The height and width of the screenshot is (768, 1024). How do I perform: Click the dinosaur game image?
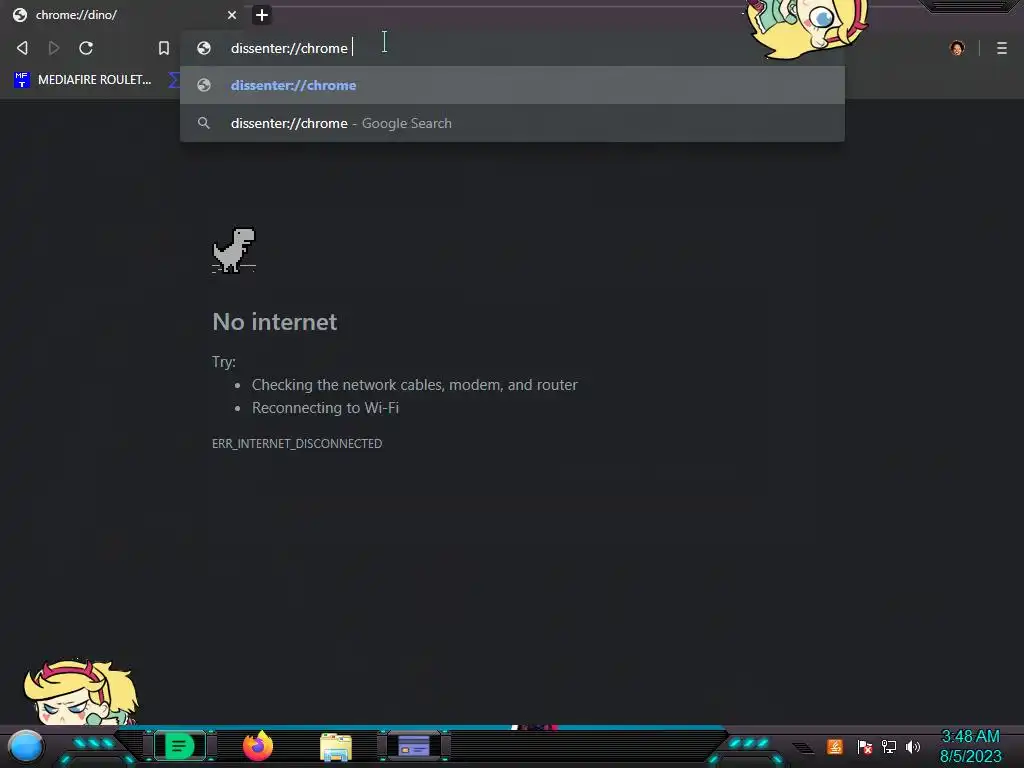click(234, 249)
